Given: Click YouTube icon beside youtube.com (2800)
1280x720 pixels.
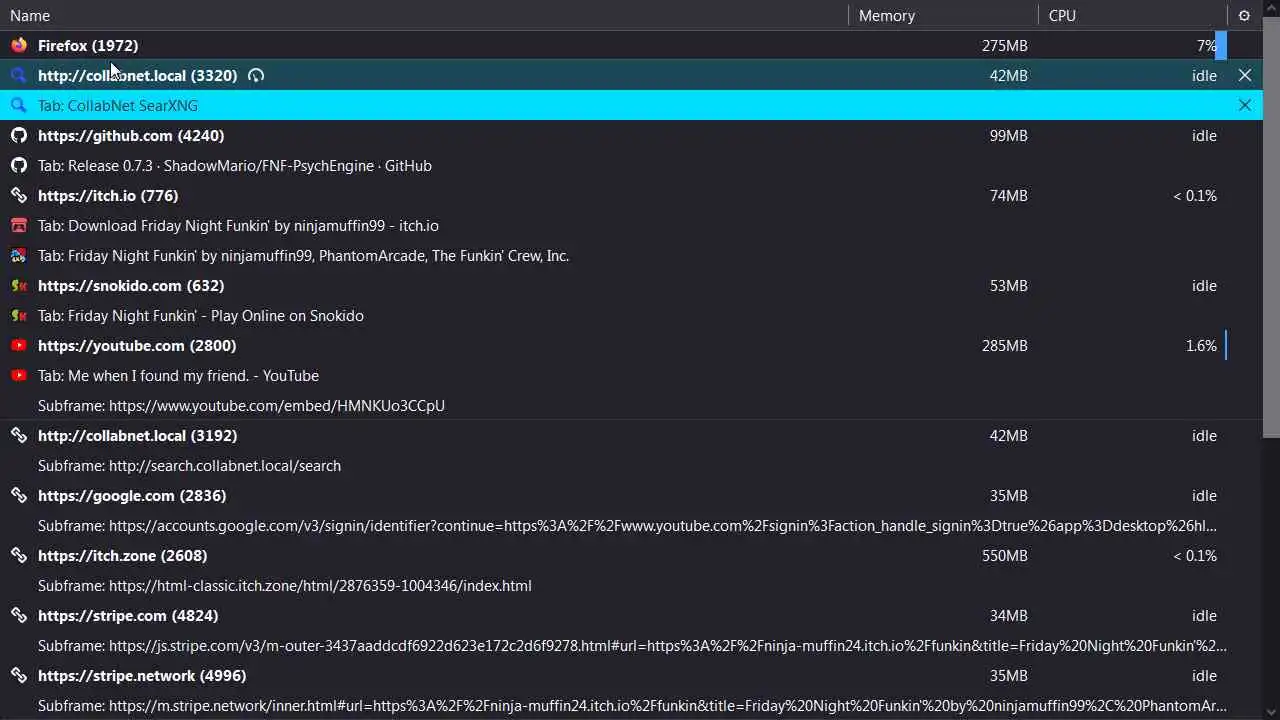Looking at the screenshot, I should [x=18, y=345].
